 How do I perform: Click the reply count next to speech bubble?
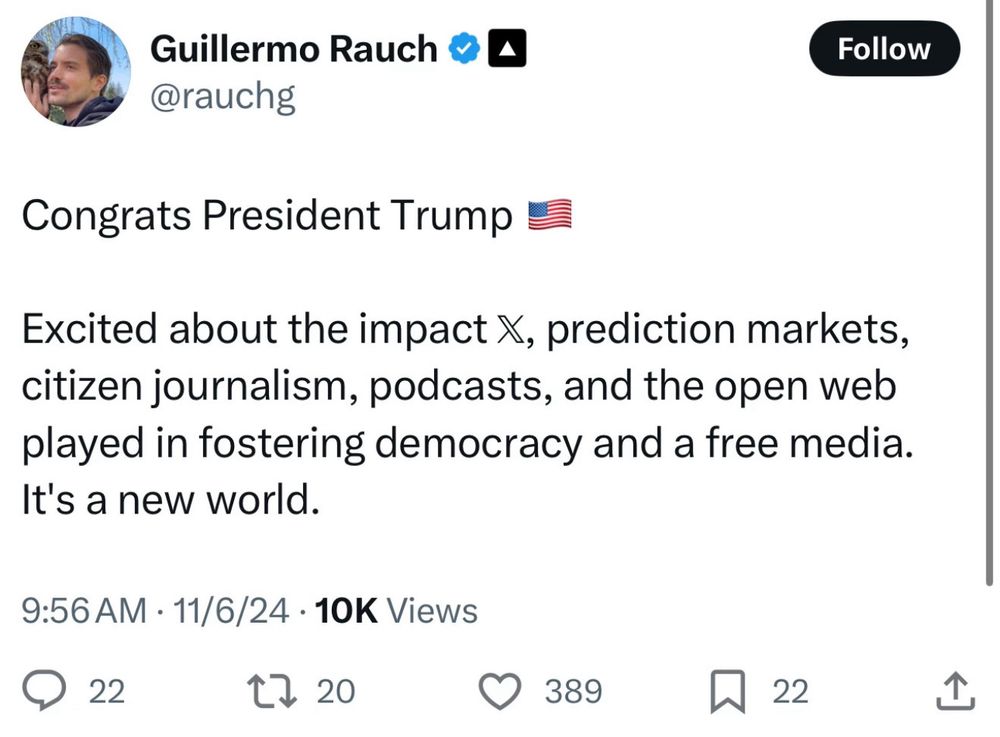[108, 691]
